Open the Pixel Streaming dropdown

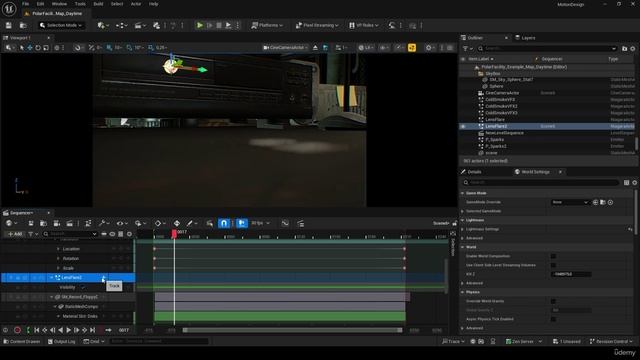(317, 25)
